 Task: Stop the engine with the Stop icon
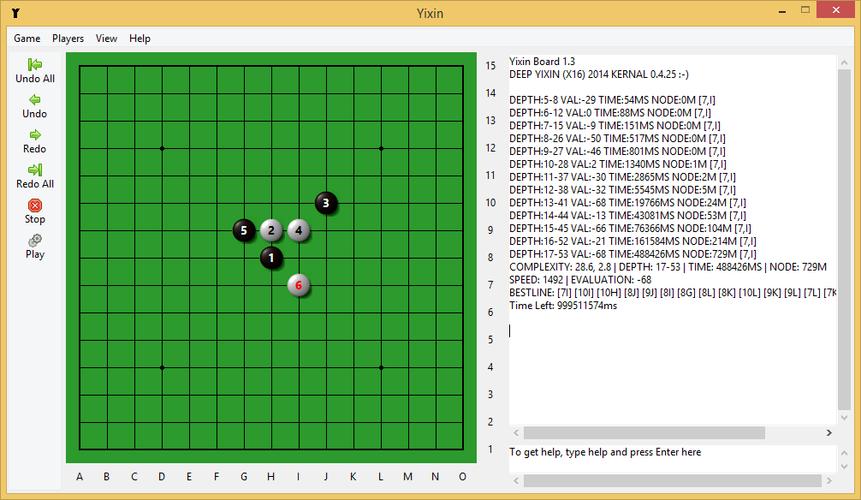(35, 205)
